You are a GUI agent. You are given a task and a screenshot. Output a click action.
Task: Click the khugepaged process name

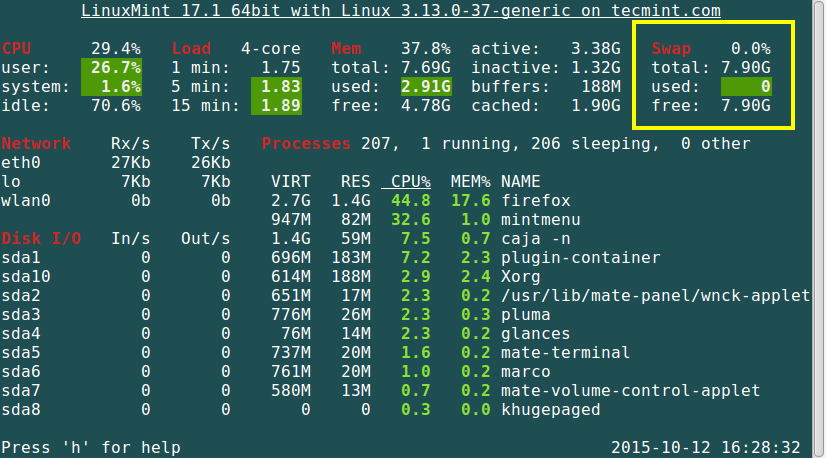550,410
